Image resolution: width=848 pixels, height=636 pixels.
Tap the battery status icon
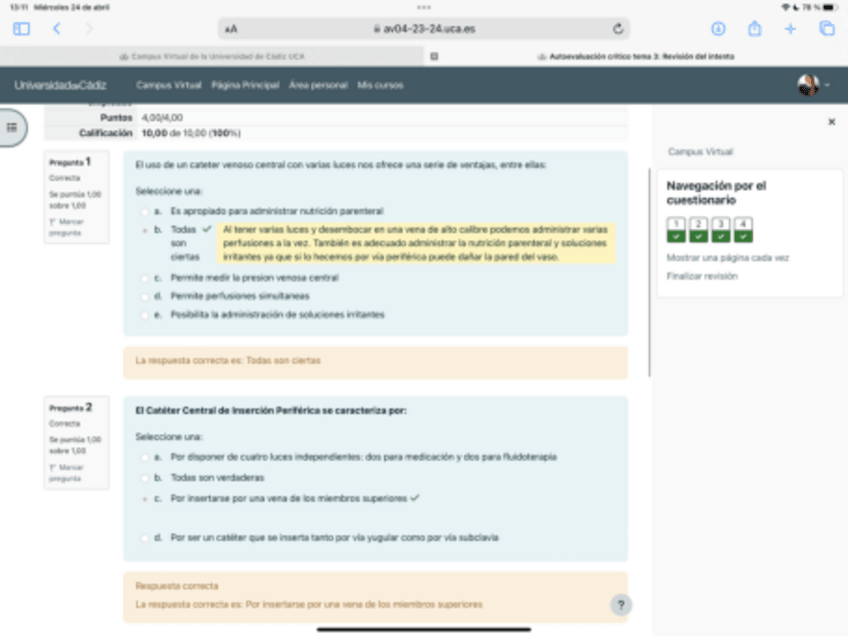(x=830, y=8)
